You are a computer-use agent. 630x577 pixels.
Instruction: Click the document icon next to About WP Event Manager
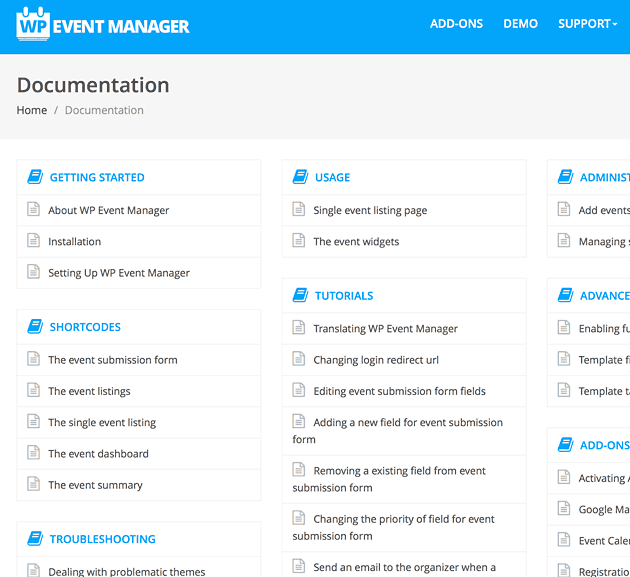pos(33,209)
